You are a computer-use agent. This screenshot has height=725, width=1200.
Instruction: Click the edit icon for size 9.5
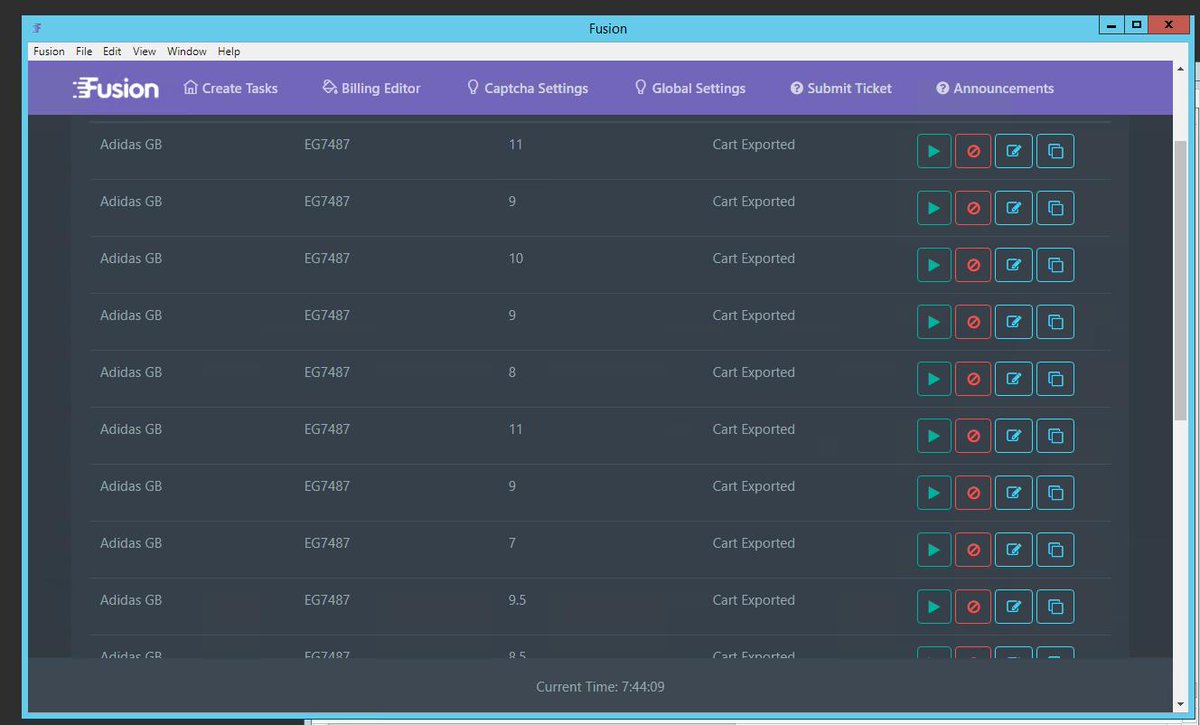(x=1014, y=607)
